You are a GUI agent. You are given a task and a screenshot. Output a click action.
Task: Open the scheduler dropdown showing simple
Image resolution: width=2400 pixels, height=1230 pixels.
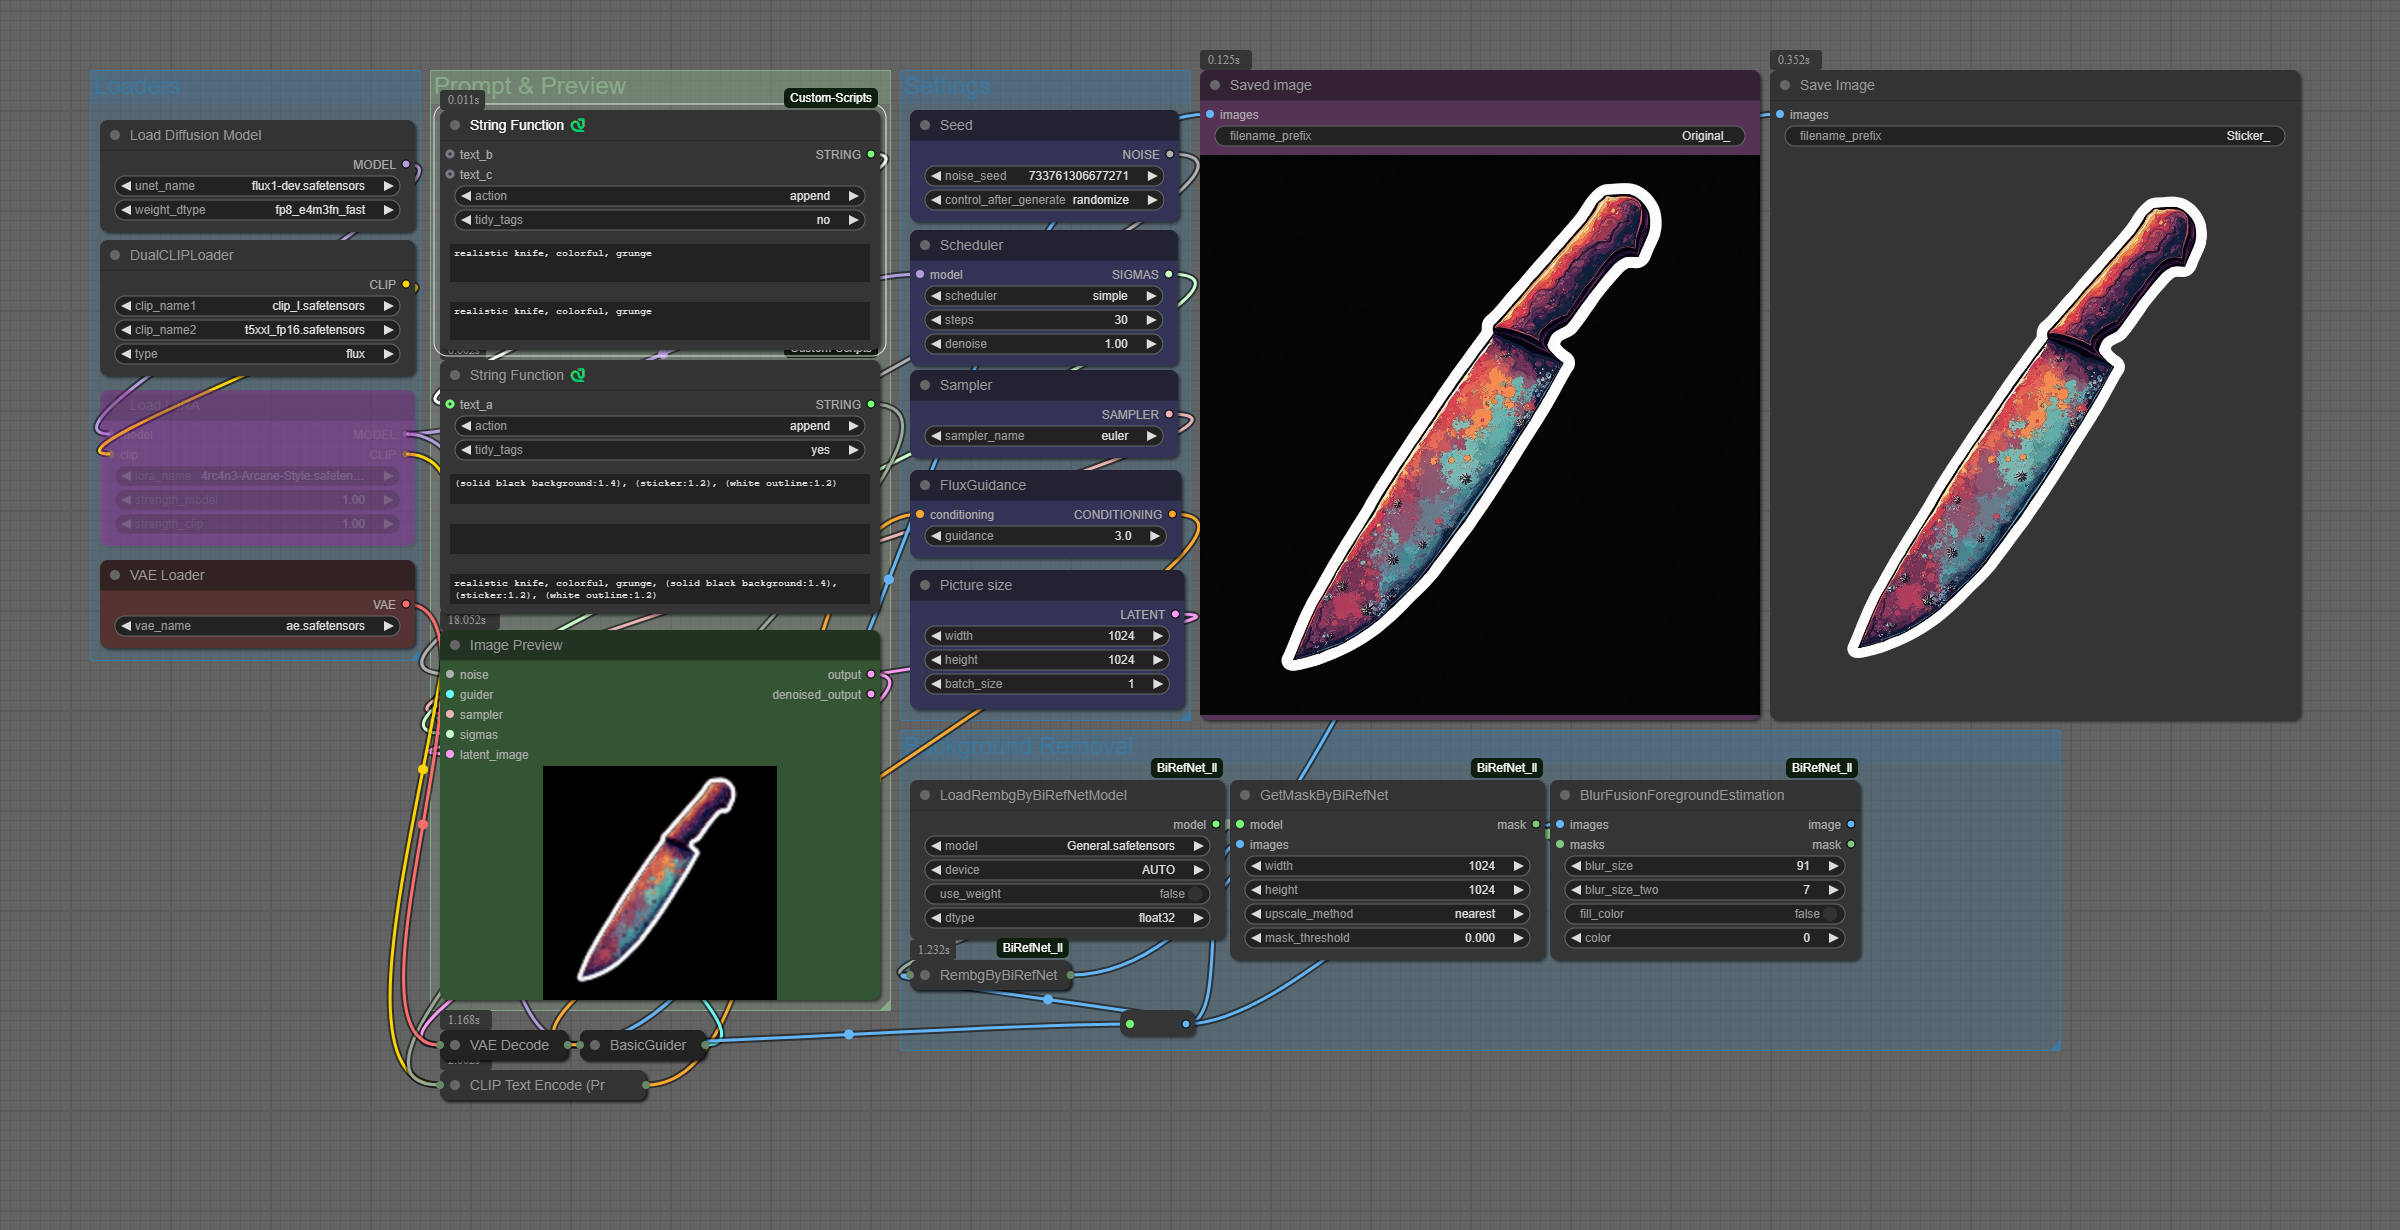pyautogui.click(x=1044, y=296)
